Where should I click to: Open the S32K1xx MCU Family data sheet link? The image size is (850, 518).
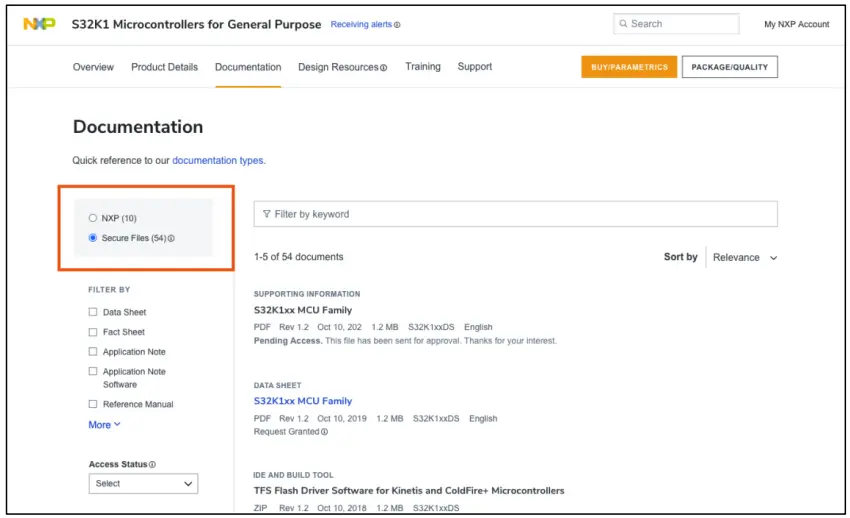302,401
